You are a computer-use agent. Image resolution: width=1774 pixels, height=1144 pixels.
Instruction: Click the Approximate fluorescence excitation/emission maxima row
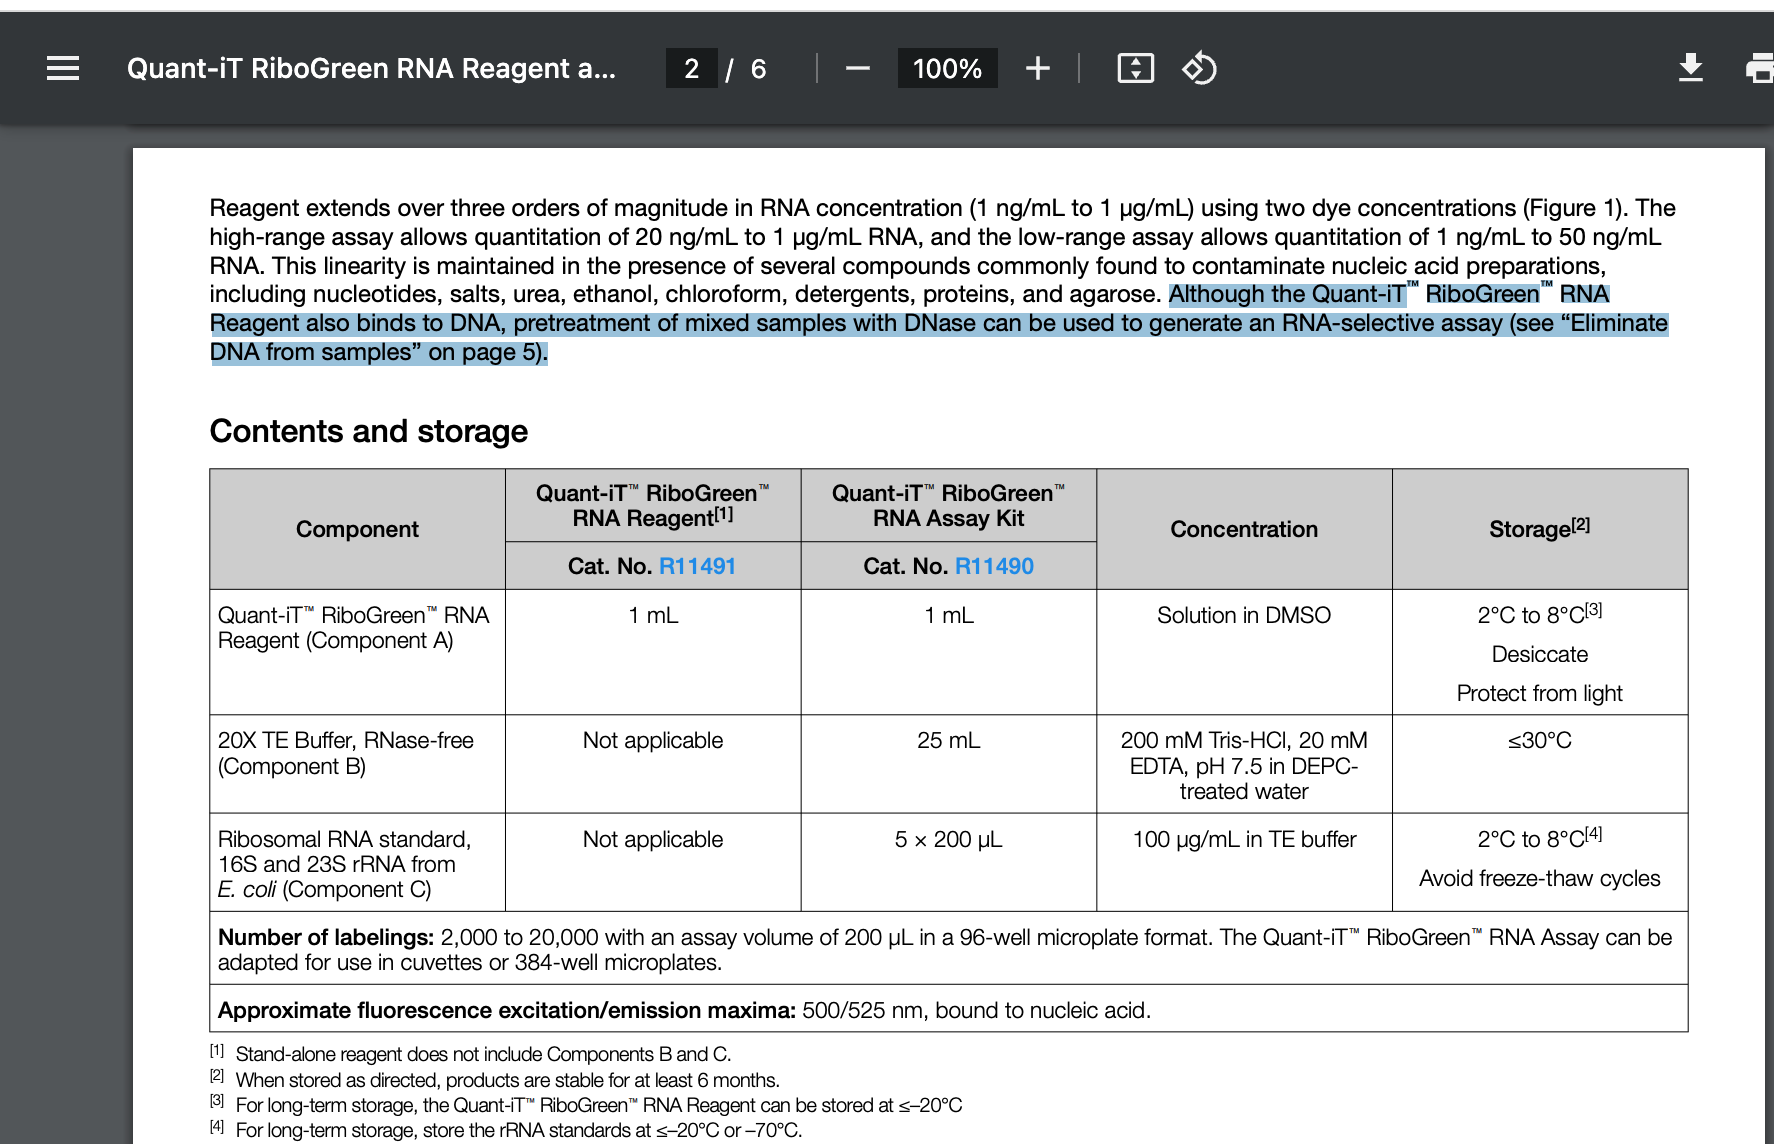pyautogui.click(x=949, y=1010)
